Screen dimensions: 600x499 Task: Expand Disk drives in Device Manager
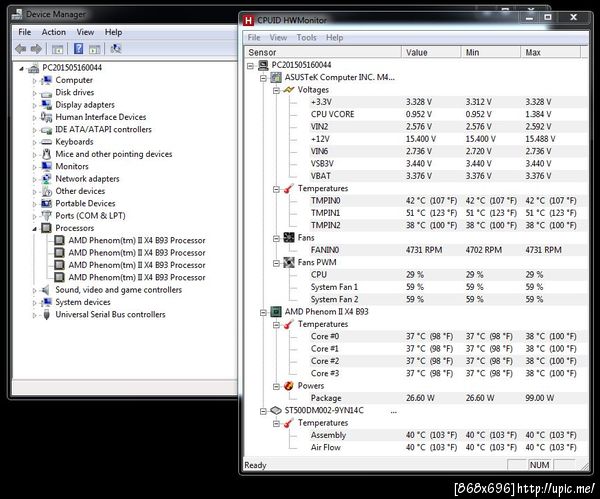[34, 93]
